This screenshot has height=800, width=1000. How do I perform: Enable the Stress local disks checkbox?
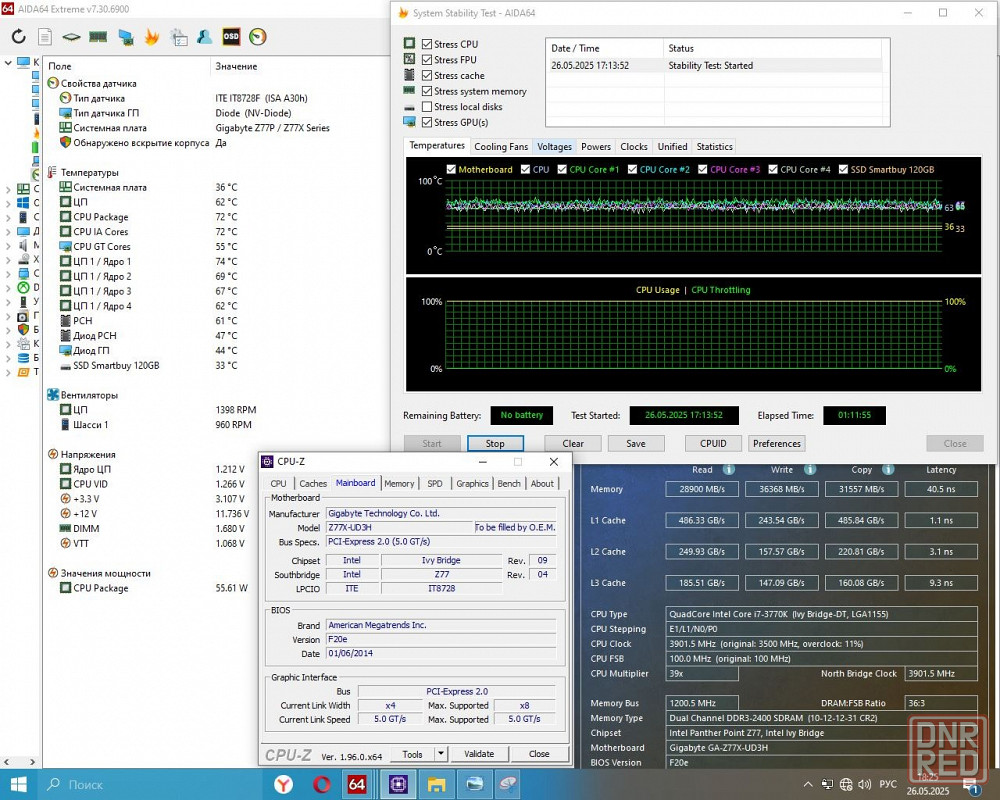[427, 107]
